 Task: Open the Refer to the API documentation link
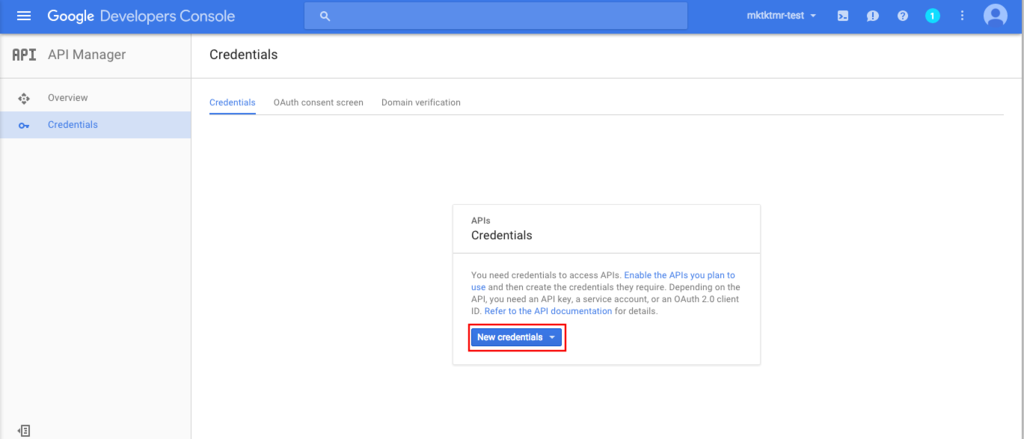click(x=548, y=311)
